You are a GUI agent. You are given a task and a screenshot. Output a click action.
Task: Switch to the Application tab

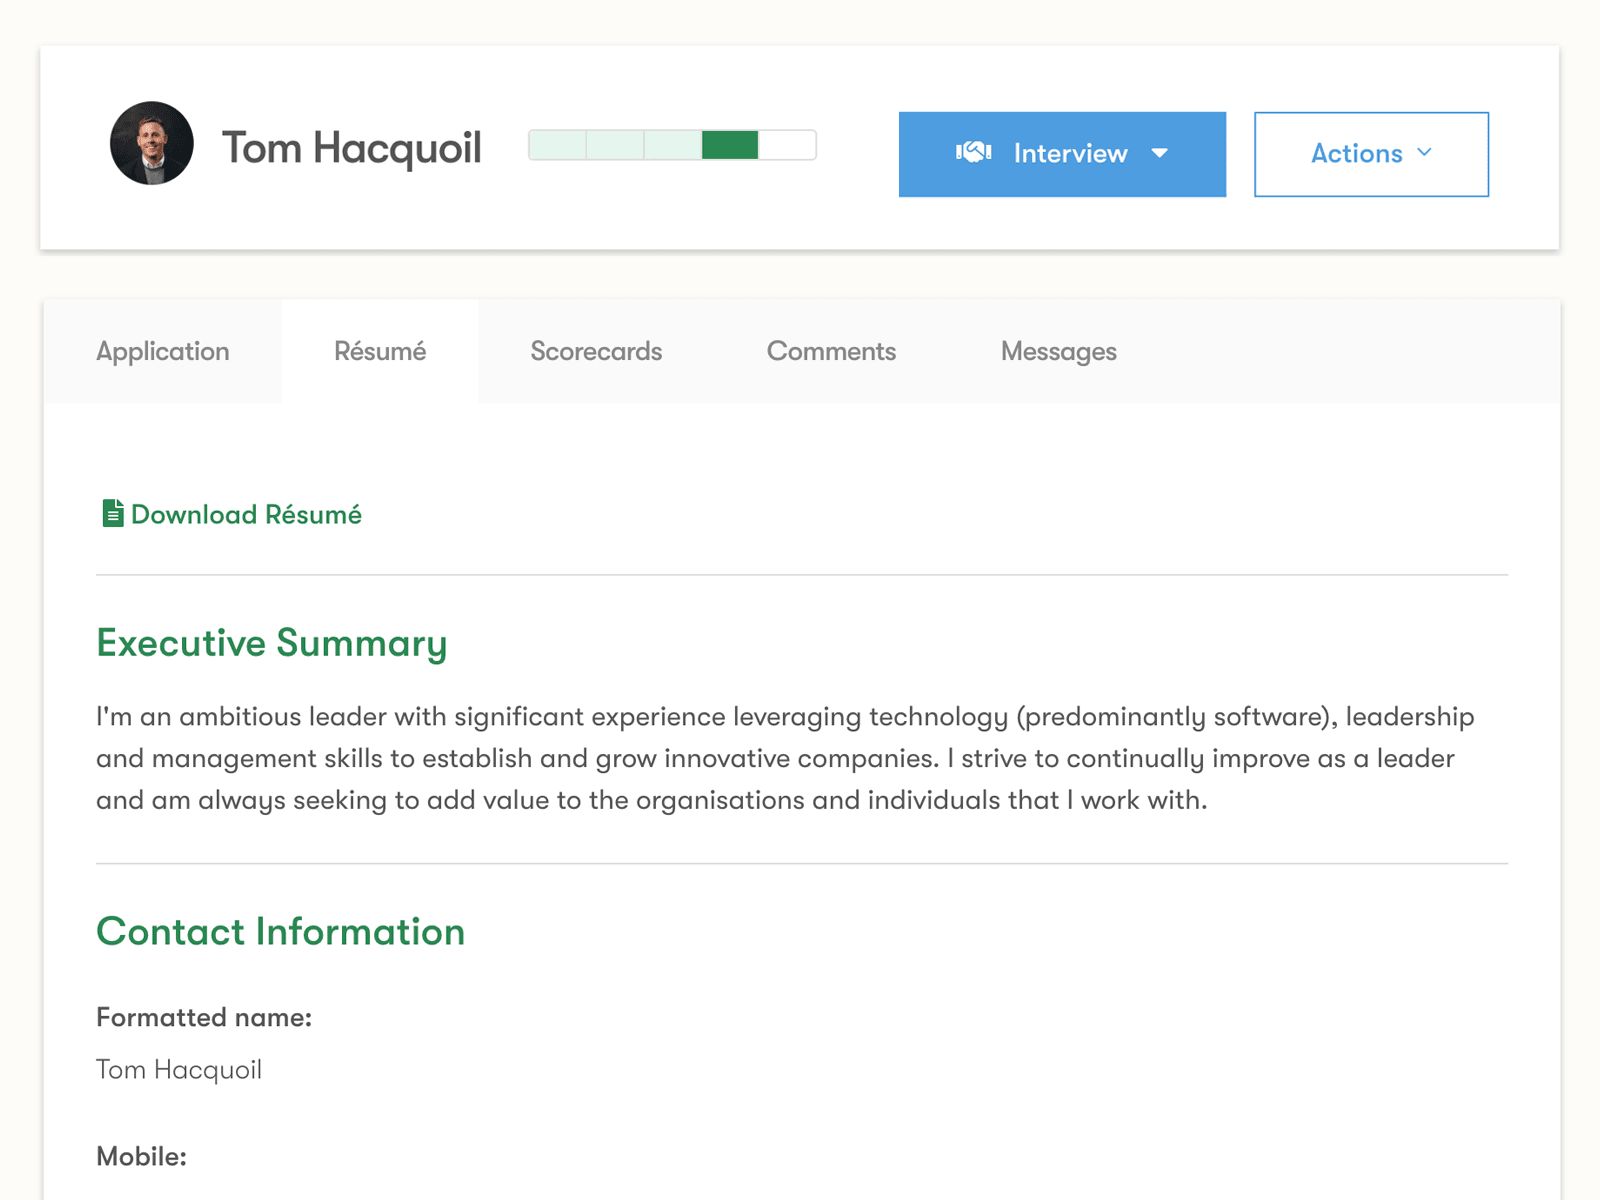tap(162, 351)
